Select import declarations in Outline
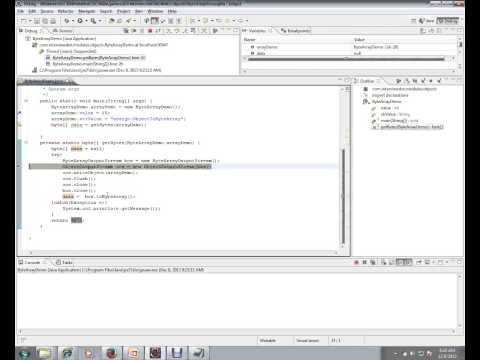The width and height of the screenshot is (480, 360). 390,95
